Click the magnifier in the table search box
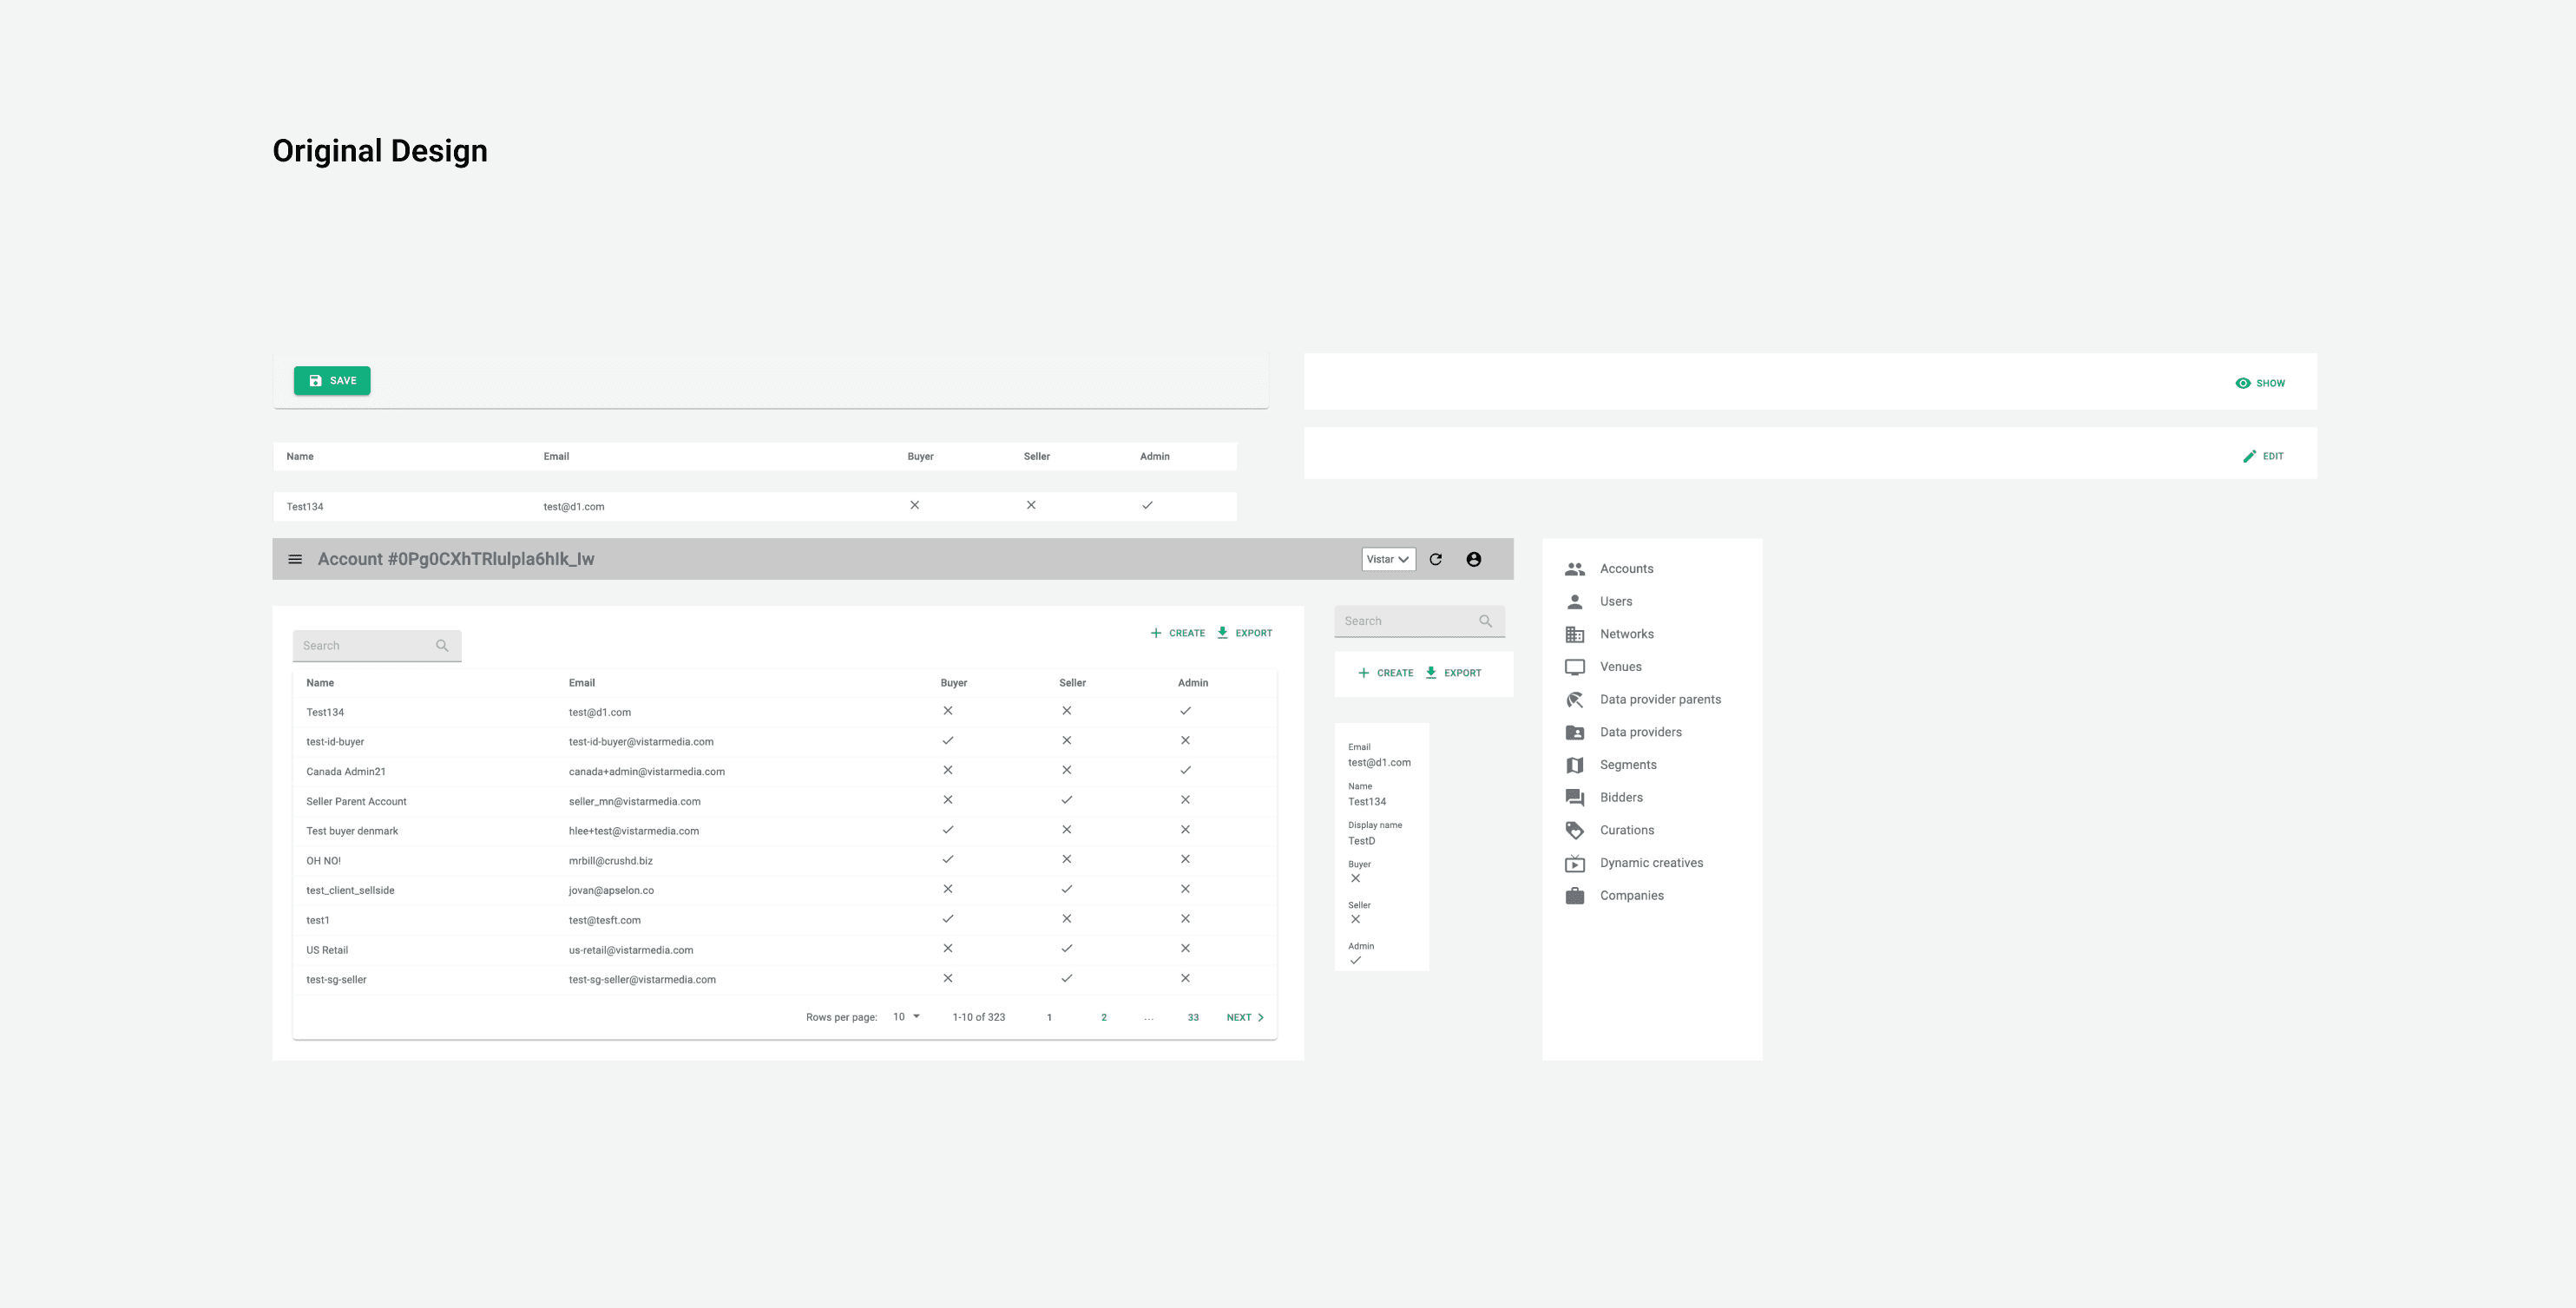The image size is (2576, 1308). 442,646
